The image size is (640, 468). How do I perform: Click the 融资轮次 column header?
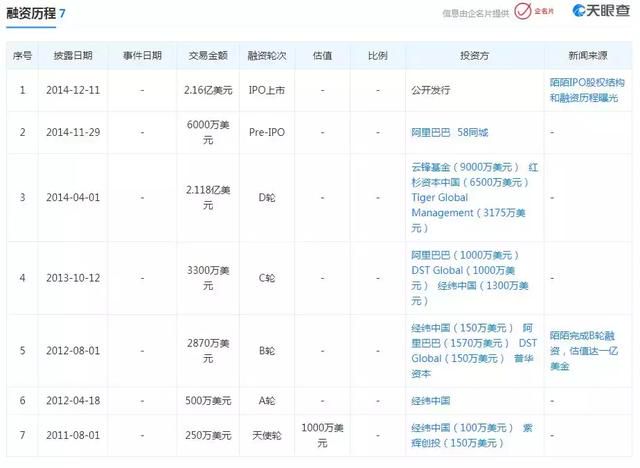pyautogui.click(x=267, y=55)
